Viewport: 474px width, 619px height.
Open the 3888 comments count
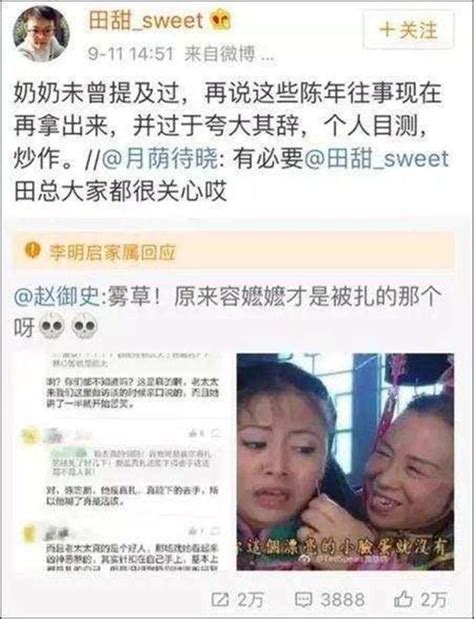[342, 600]
